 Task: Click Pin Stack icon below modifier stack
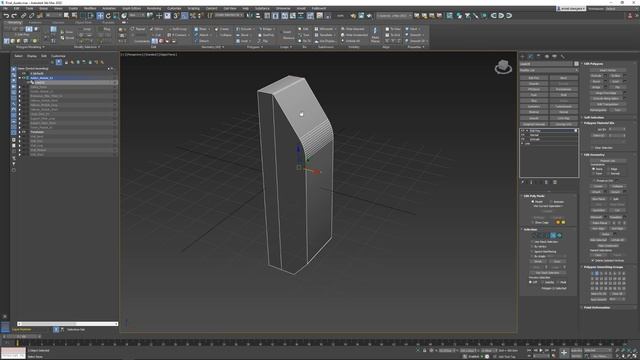click(523, 182)
